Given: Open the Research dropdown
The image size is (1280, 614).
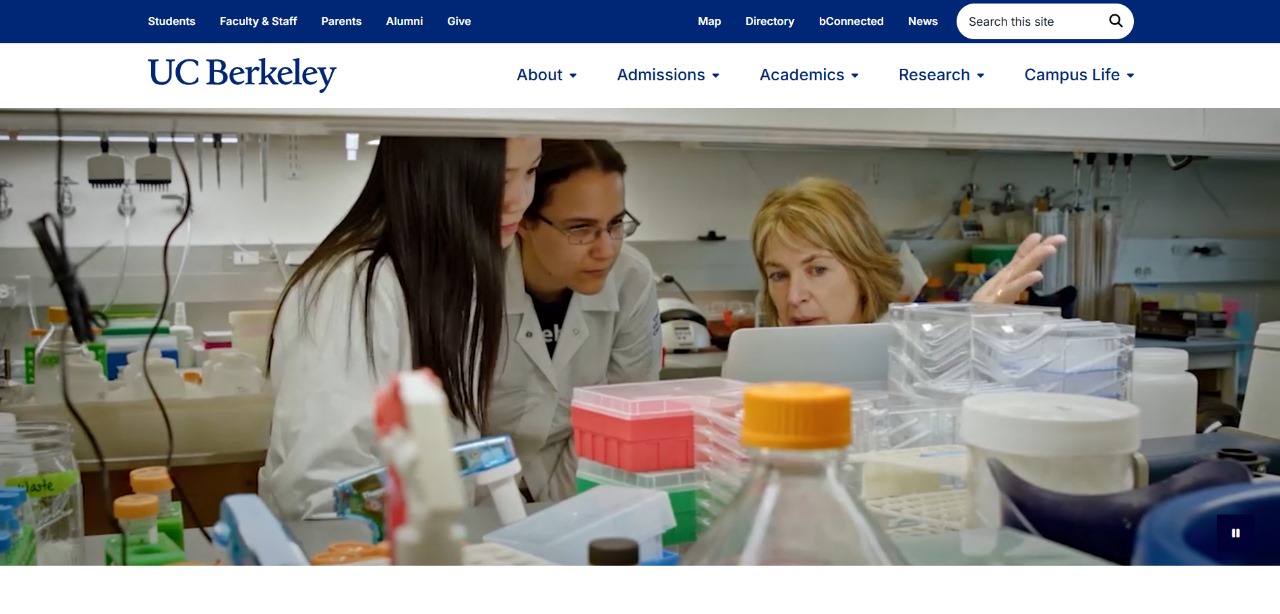Looking at the screenshot, I should (x=941, y=75).
